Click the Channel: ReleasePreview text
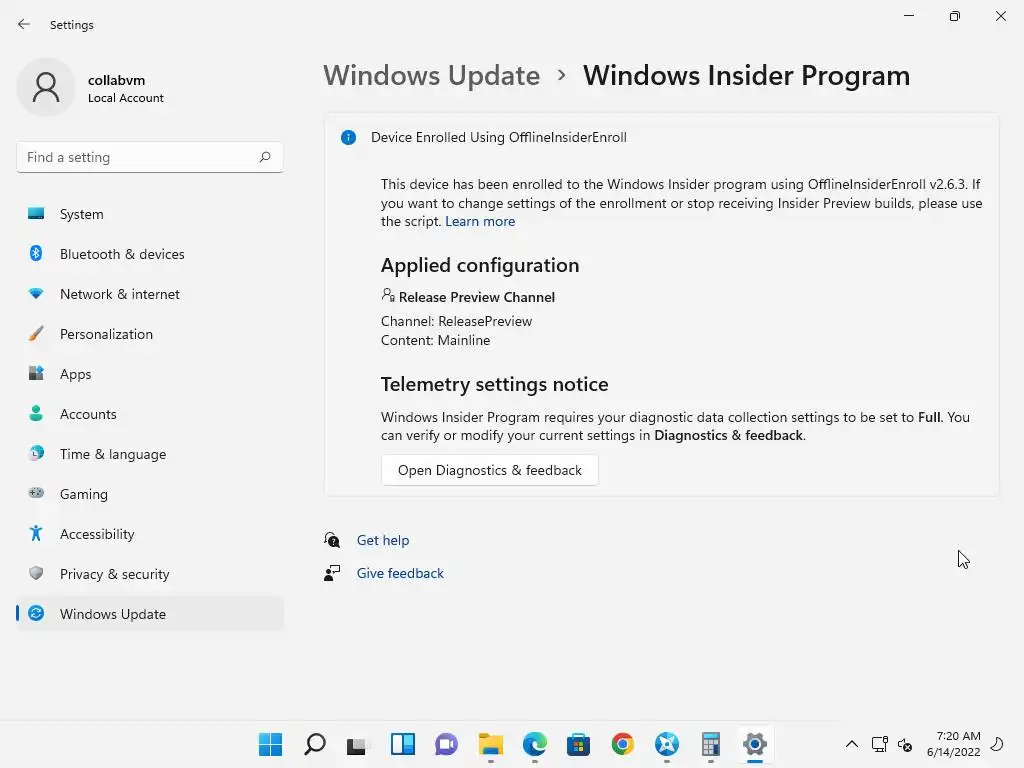Image resolution: width=1024 pixels, height=768 pixels. pos(456,321)
